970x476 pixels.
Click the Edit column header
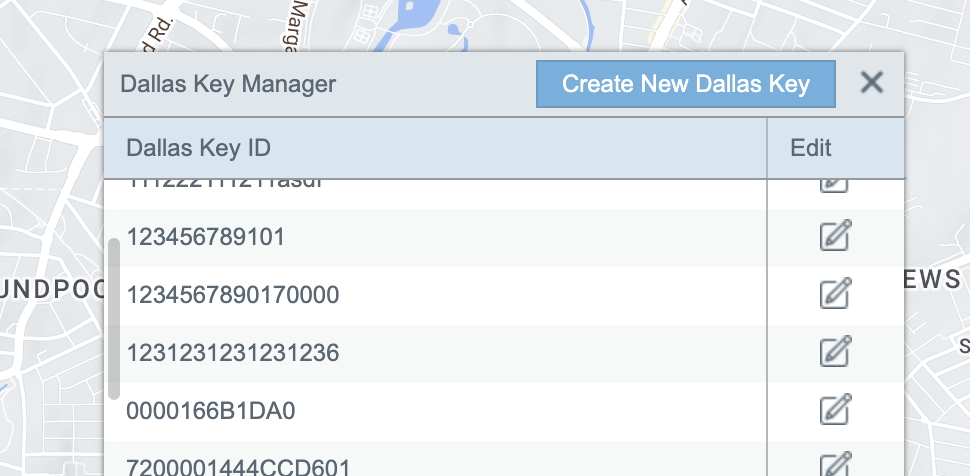[811, 149]
